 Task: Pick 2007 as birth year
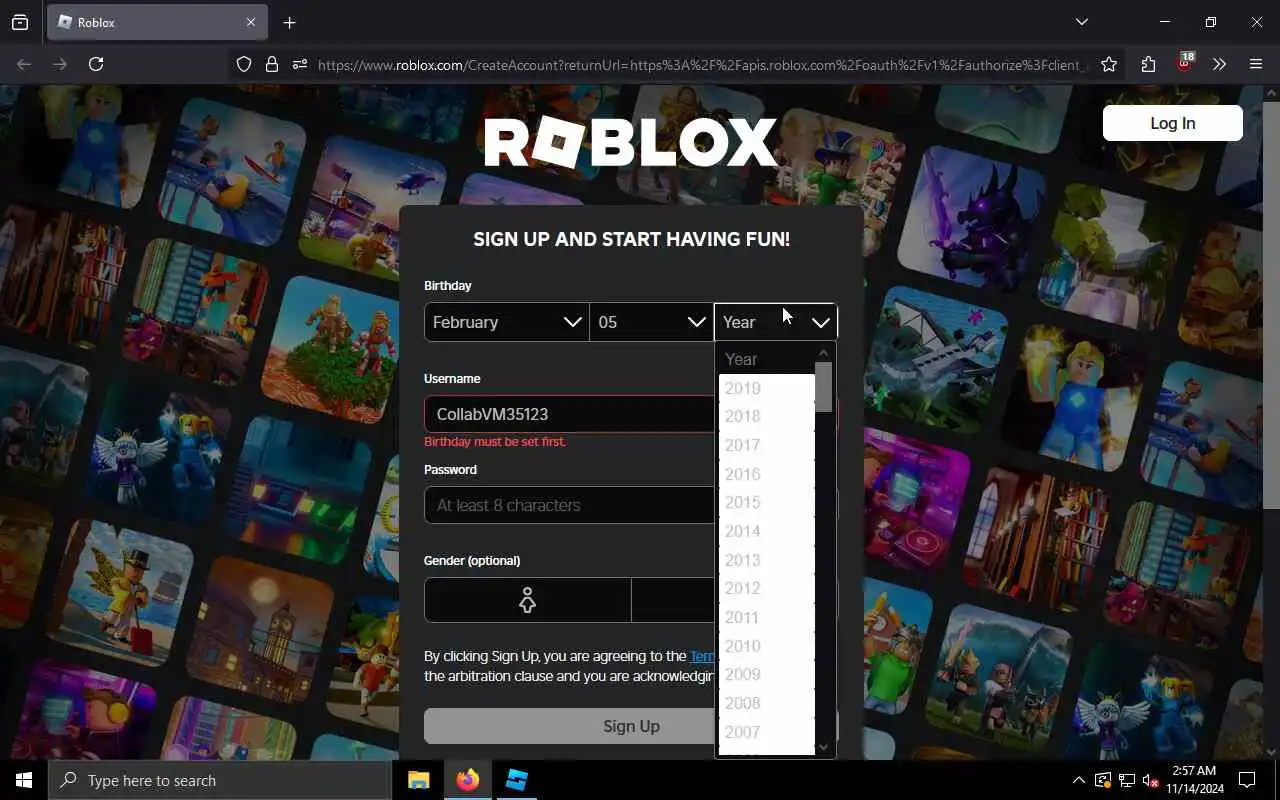[x=766, y=732]
